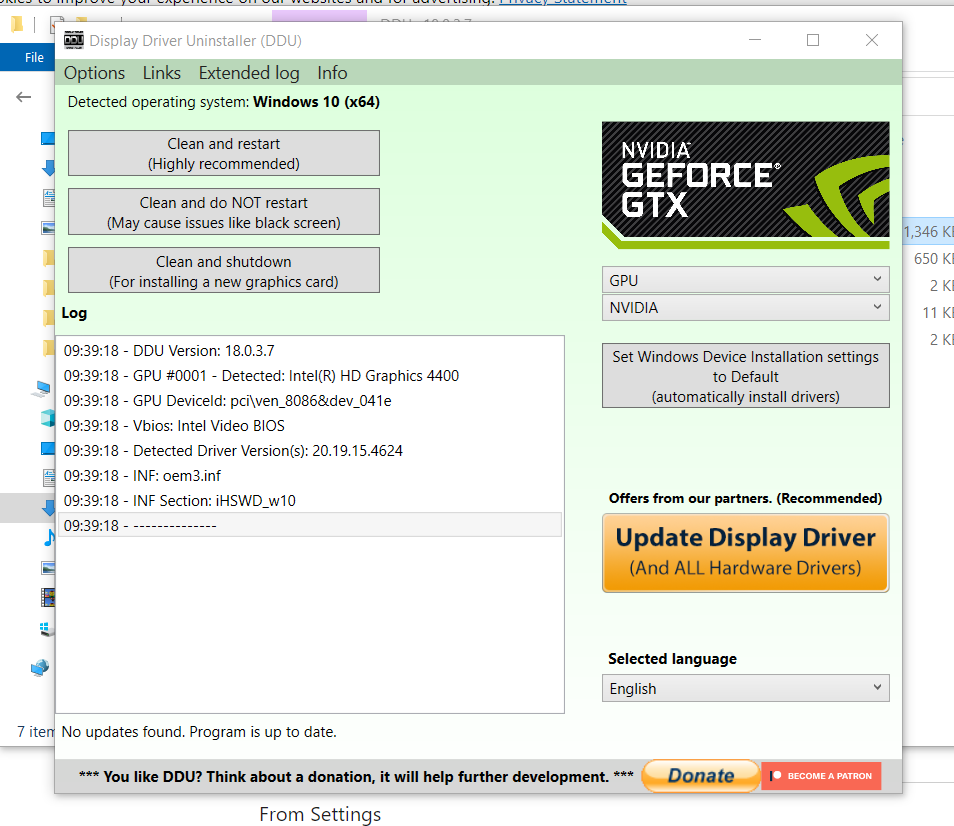Close the DDU window

tap(872, 40)
